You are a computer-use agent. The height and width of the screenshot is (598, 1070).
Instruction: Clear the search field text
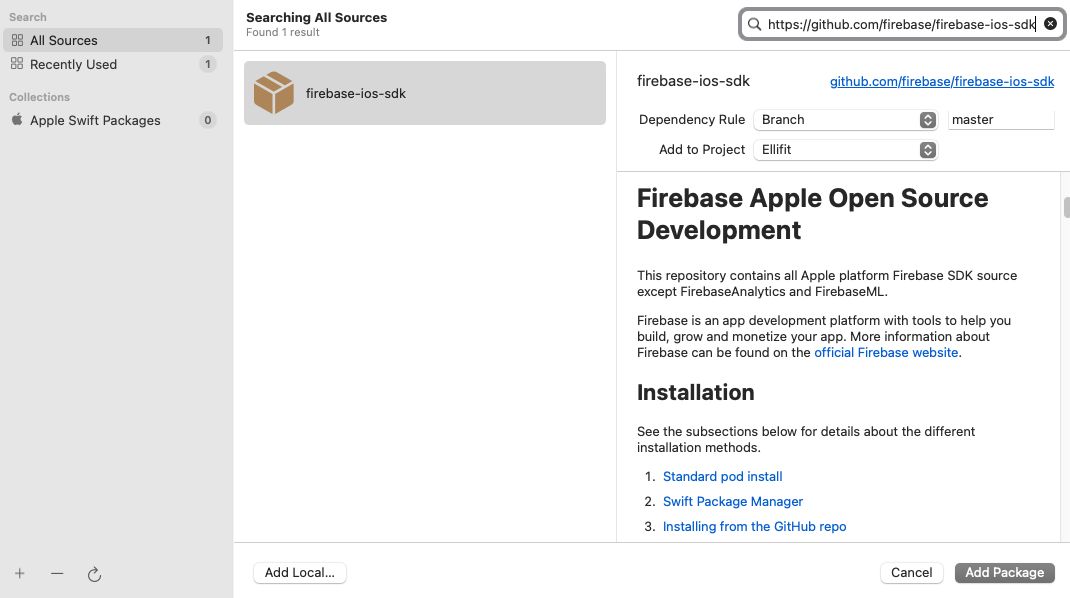point(1050,24)
